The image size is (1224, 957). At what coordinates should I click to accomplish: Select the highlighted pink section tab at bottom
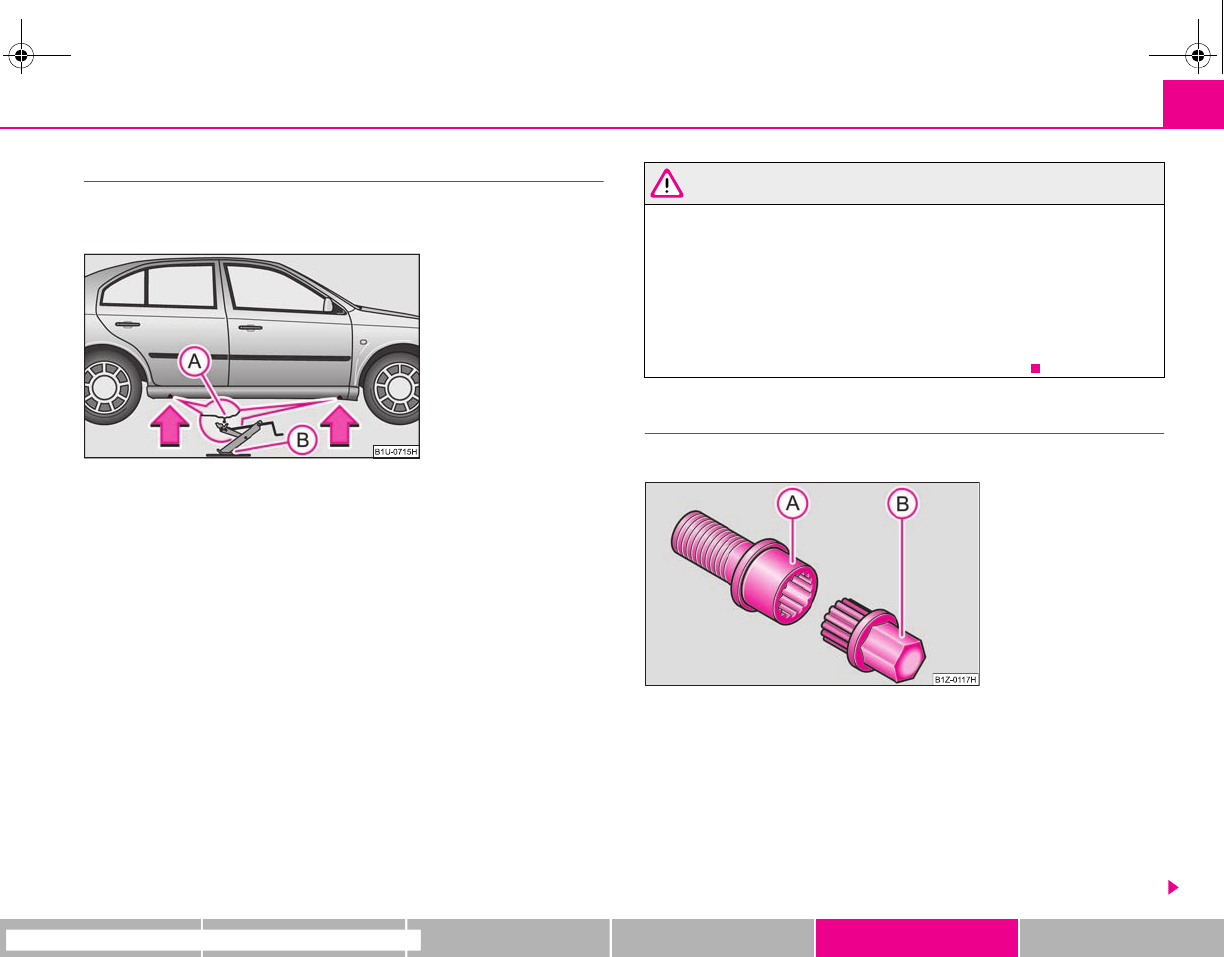click(x=916, y=938)
